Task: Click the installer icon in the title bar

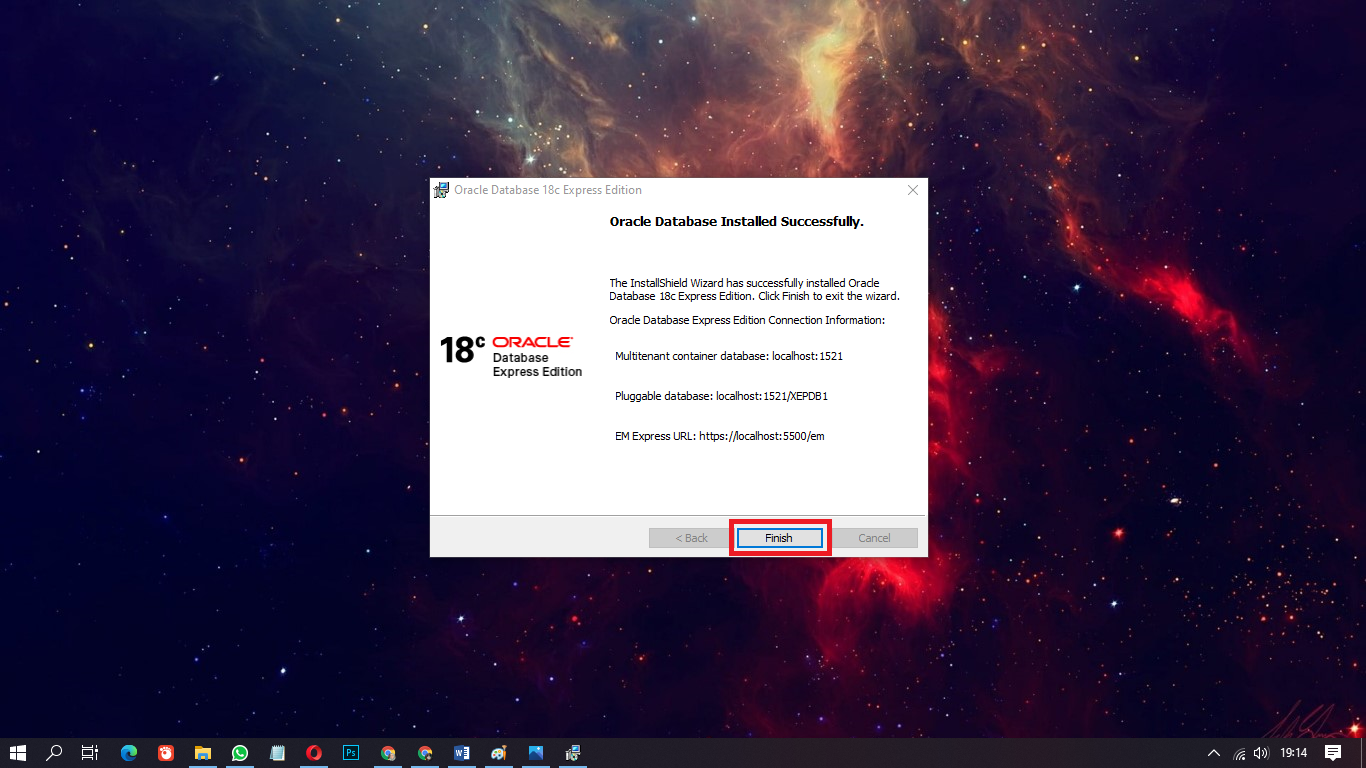Action: (441, 190)
